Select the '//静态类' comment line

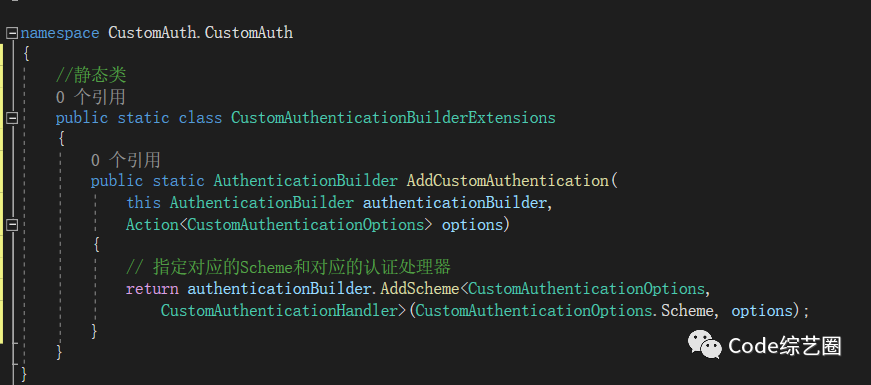tap(91, 76)
